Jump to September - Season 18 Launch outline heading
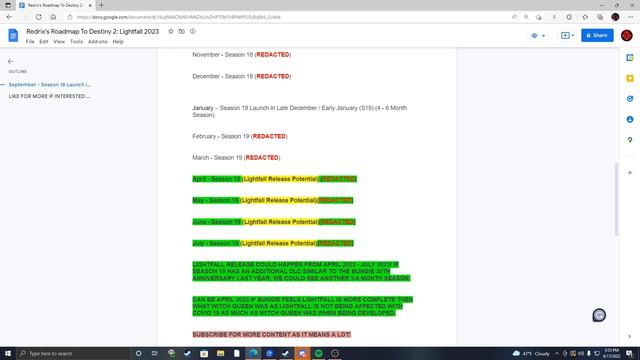The image size is (640, 360). click(x=49, y=84)
